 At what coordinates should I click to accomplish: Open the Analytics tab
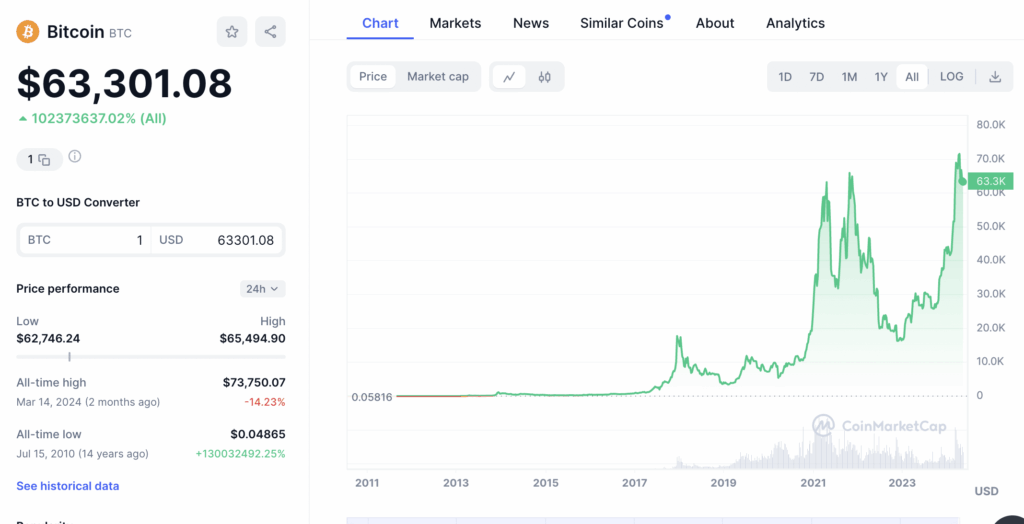[x=795, y=24]
